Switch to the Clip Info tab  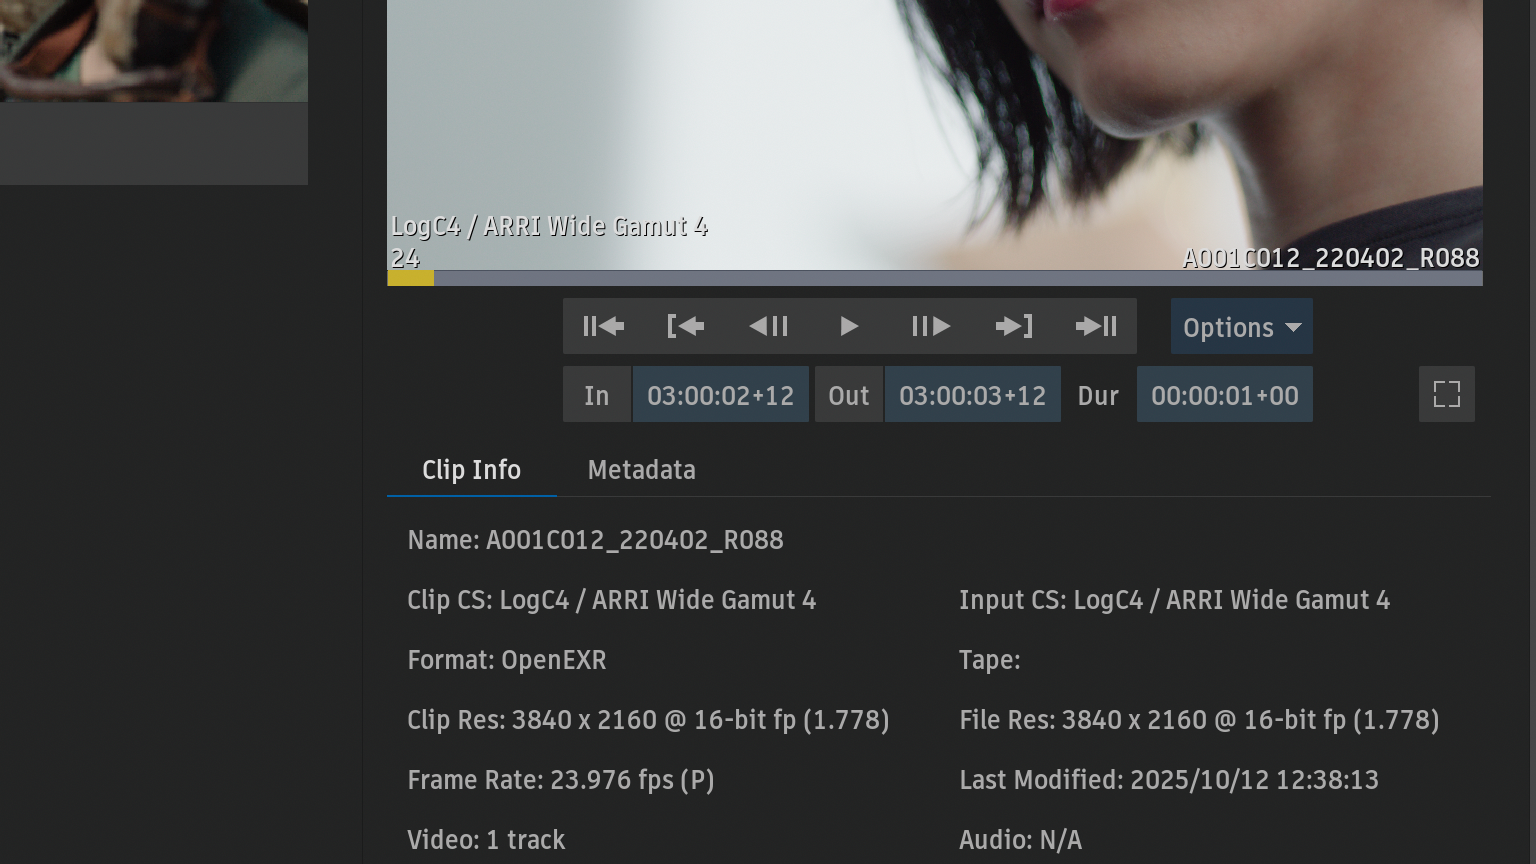point(471,470)
